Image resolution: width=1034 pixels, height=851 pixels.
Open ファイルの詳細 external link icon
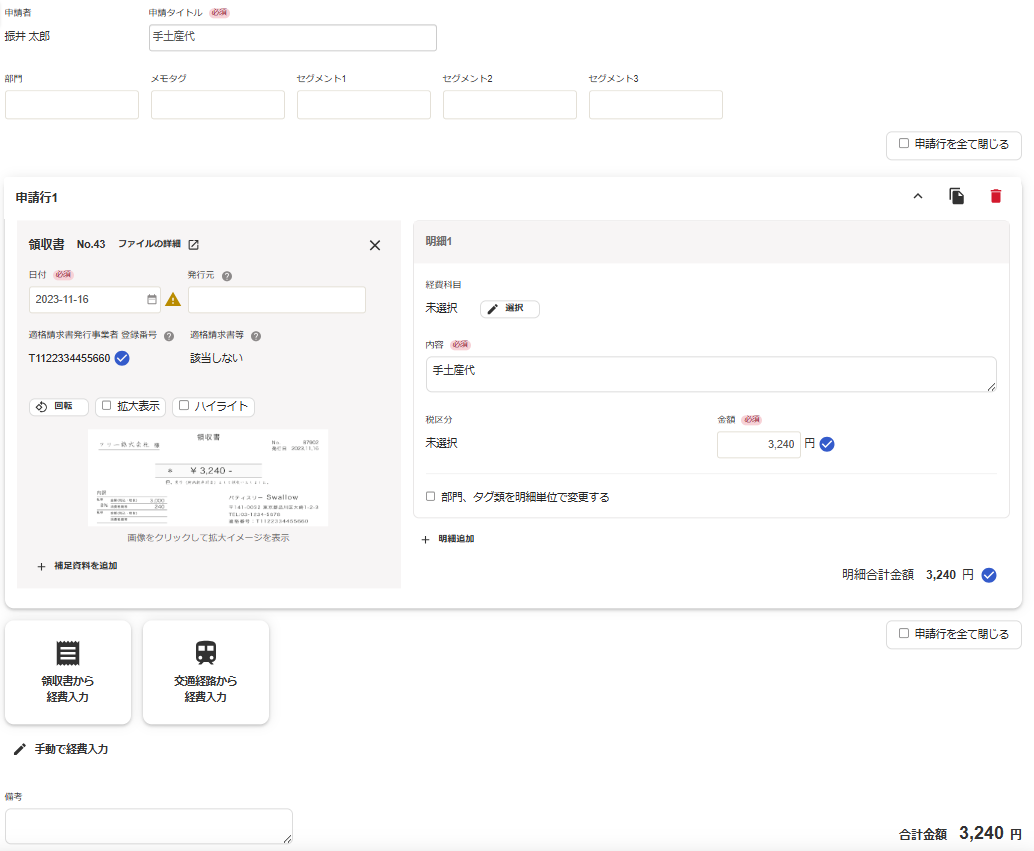coord(193,245)
